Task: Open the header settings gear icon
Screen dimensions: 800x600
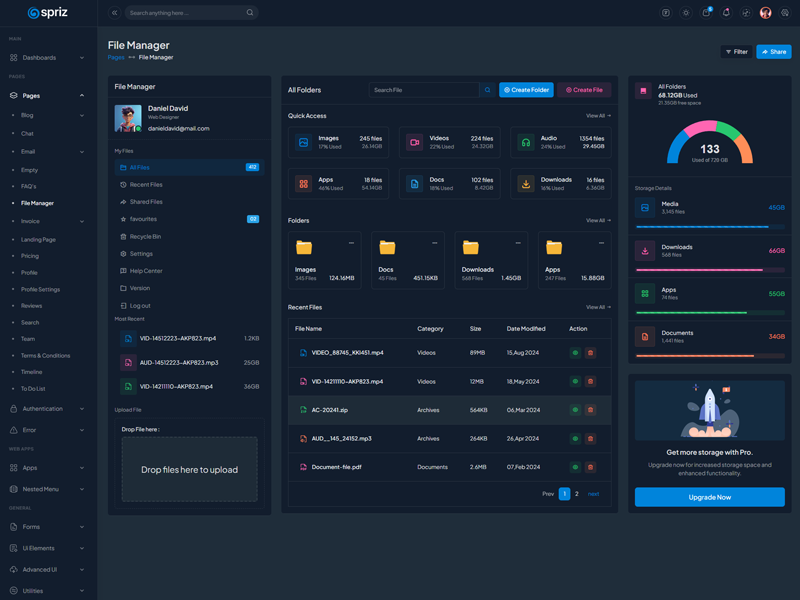Action: coord(785,13)
